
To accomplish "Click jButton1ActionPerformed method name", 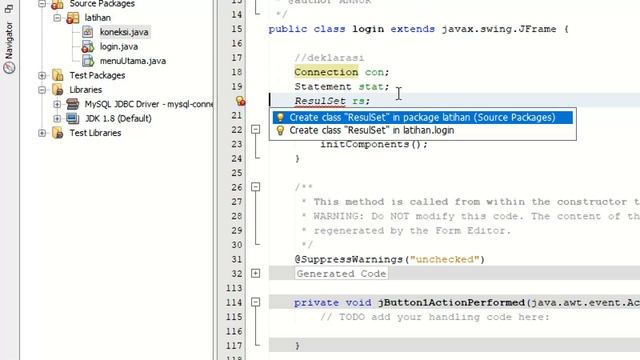I will tap(451, 302).
